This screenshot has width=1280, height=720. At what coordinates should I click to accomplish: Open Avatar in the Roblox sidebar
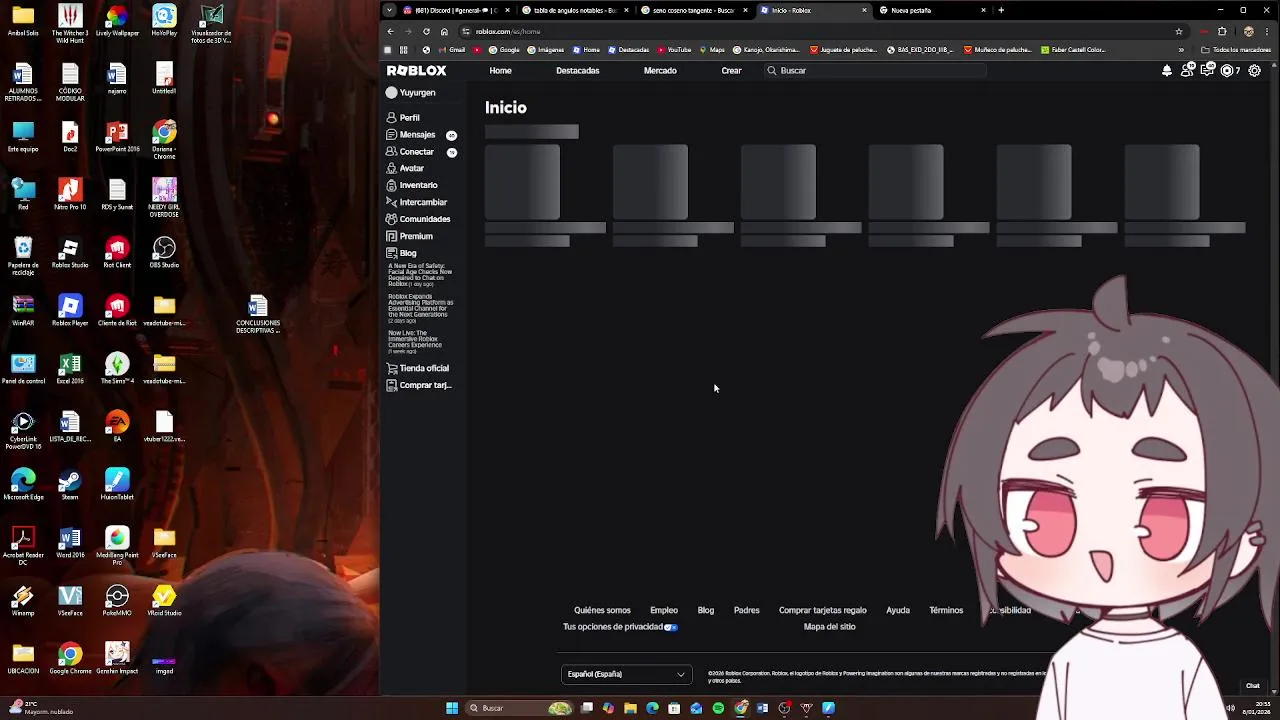(x=405, y=169)
